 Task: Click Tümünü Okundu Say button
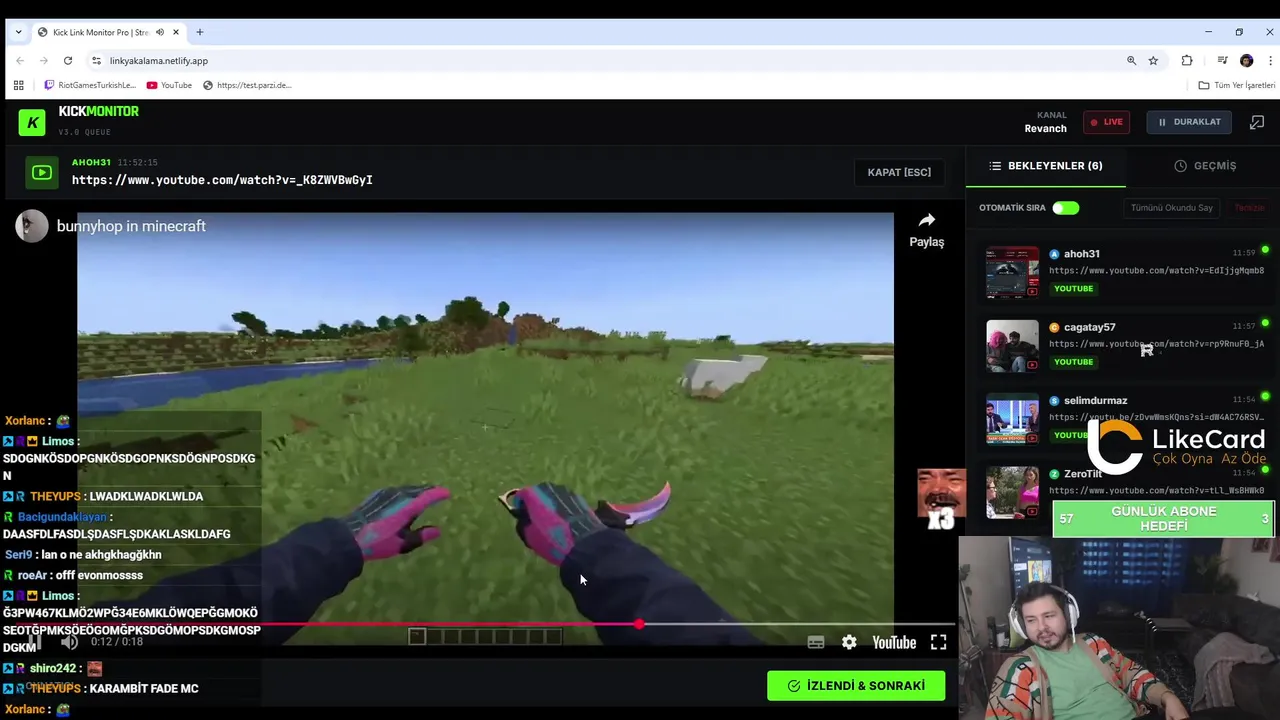[1172, 208]
